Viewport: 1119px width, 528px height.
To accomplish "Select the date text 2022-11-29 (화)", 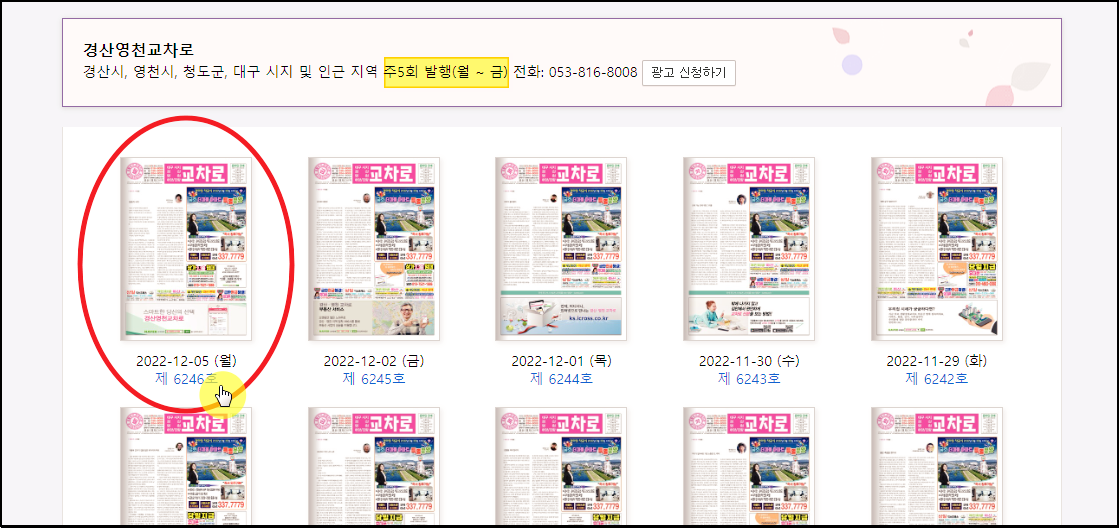I will pyautogui.click(x=936, y=361).
